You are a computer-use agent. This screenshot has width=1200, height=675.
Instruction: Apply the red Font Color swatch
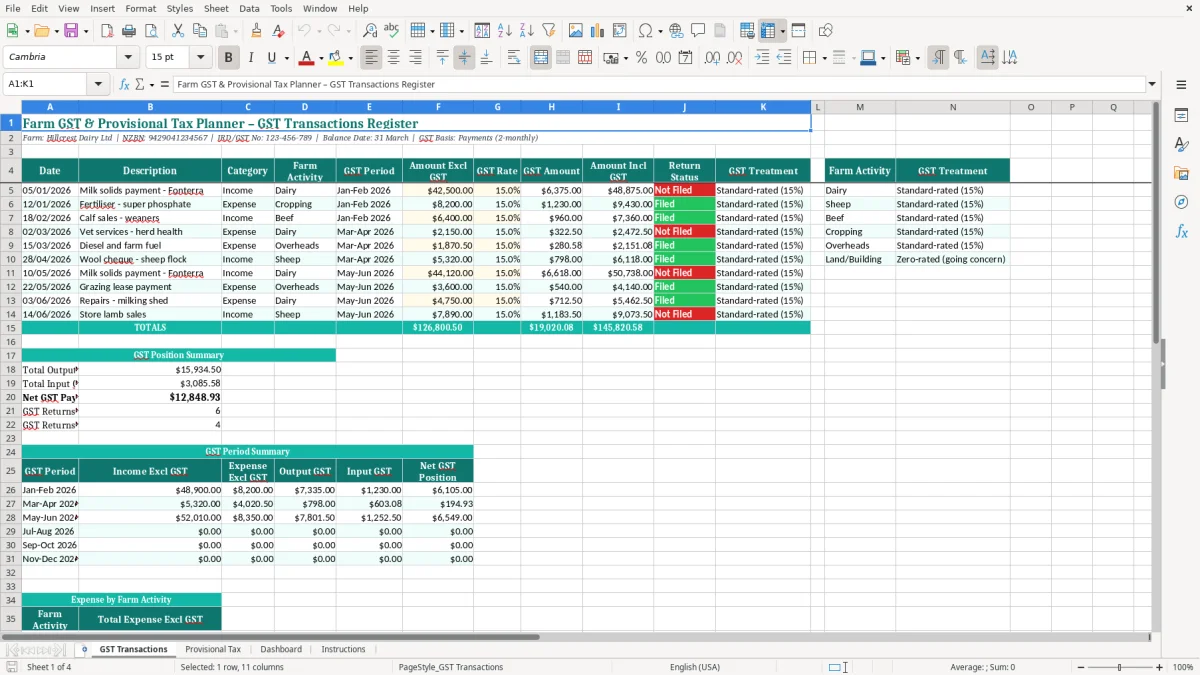[x=306, y=58]
